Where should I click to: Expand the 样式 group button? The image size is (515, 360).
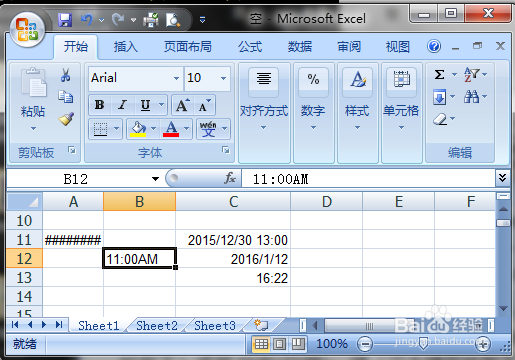(357, 113)
